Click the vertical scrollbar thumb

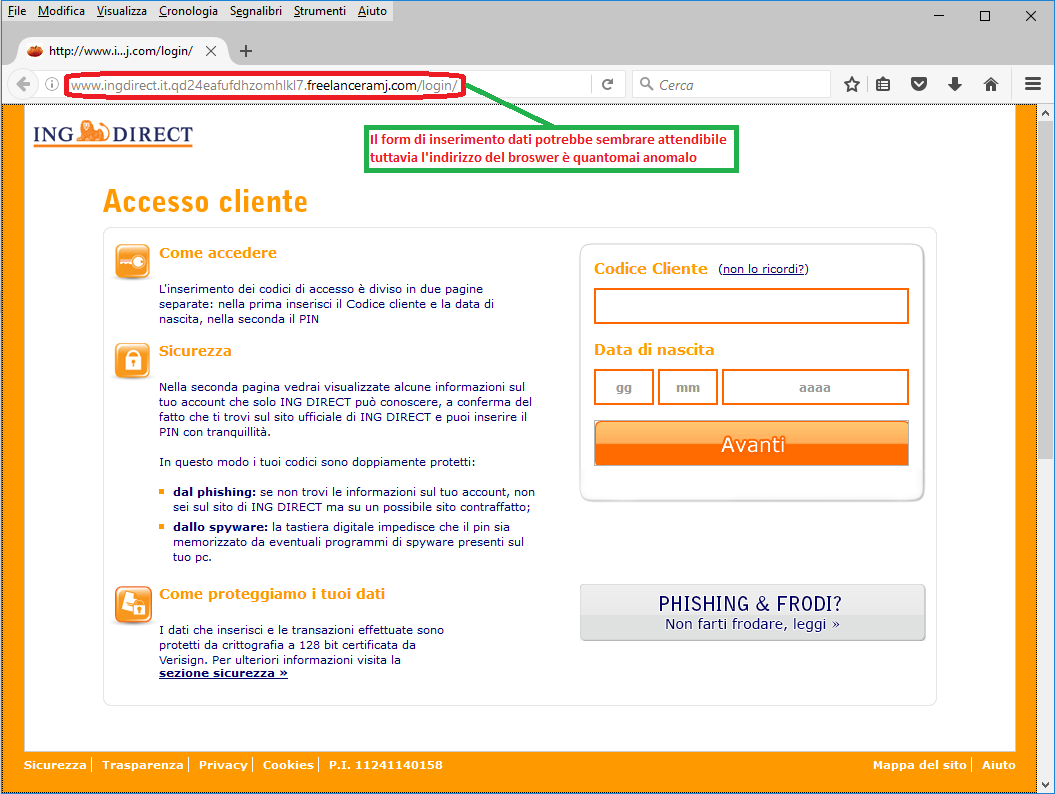tap(1045, 291)
